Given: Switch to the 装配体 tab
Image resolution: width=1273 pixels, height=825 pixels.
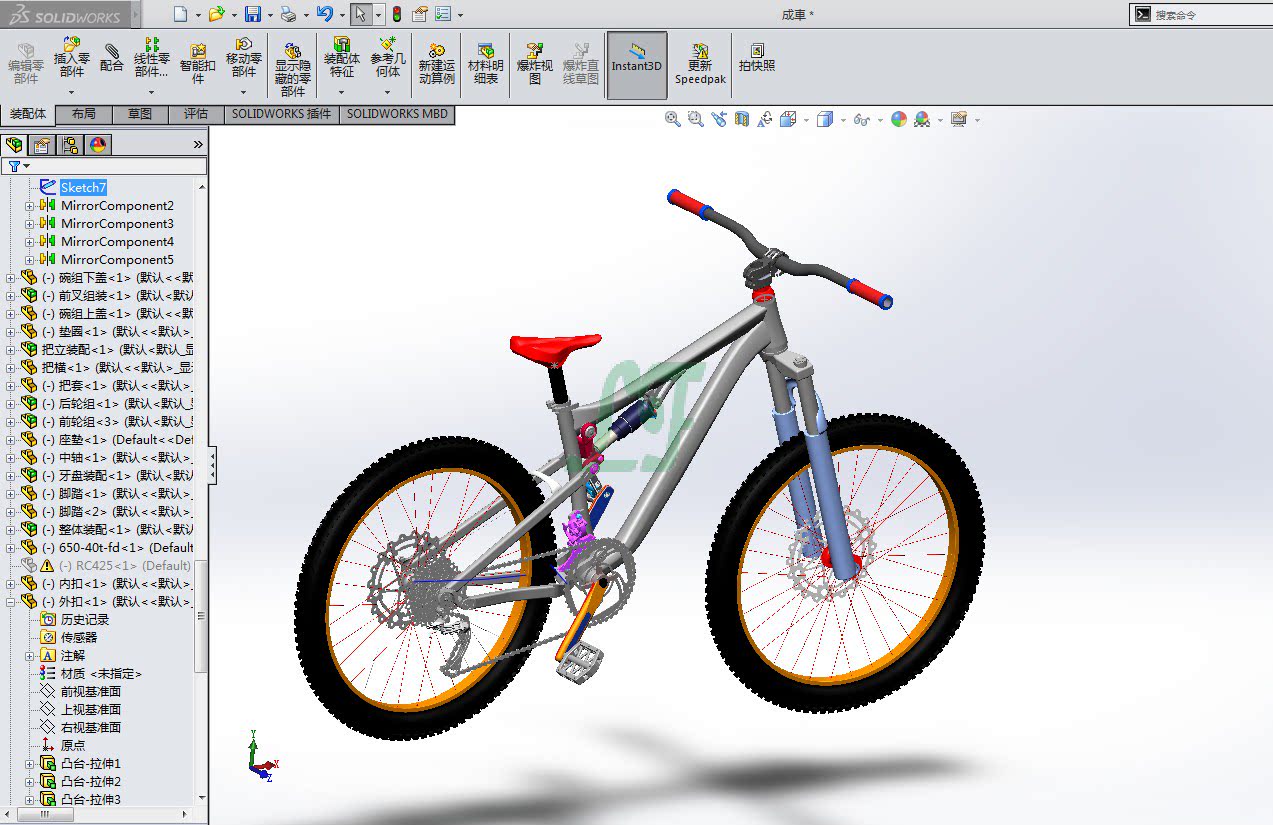Looking at the screenshot, I should coord(28,114).
